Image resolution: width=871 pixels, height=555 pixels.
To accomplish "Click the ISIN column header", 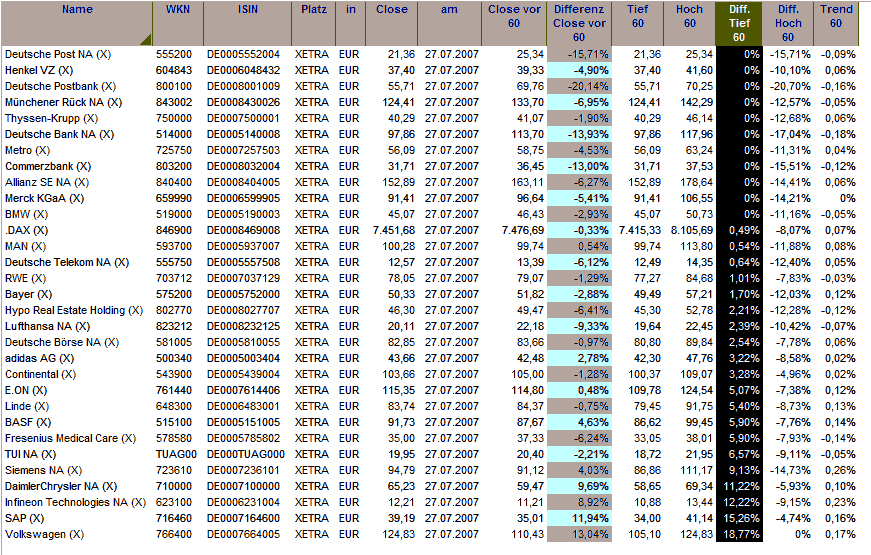I will coord(248,23).
